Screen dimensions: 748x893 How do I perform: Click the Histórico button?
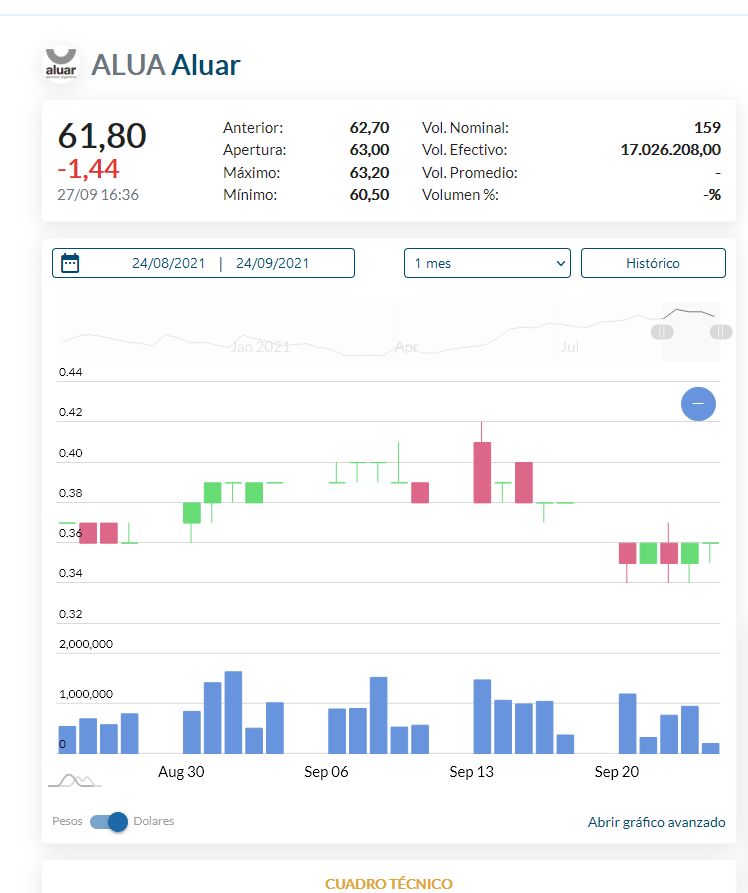653,263
